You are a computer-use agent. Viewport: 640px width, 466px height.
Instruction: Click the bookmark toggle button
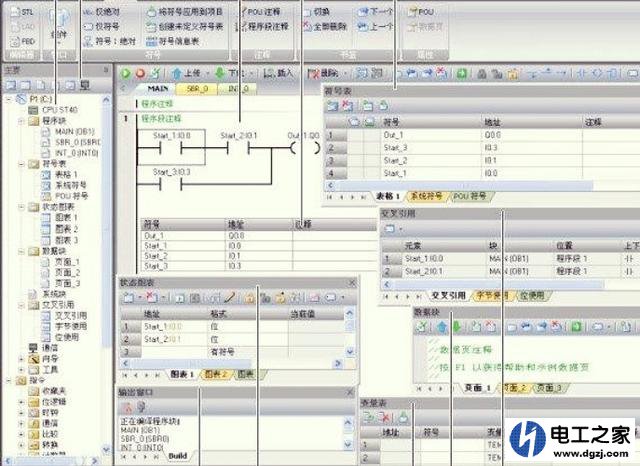317,12
